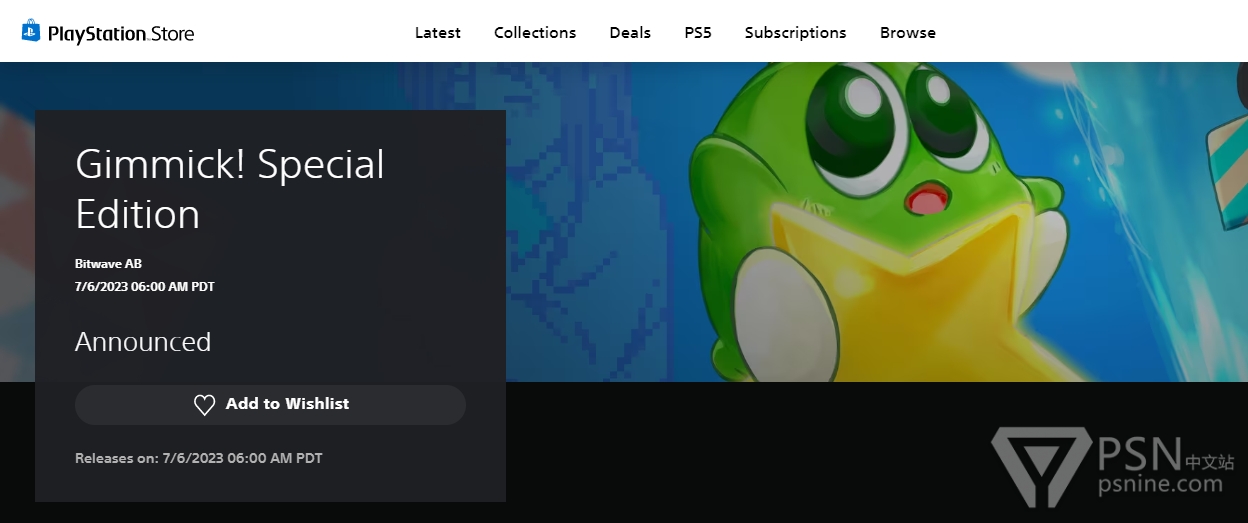Click the Bitwave AB publisher name
Viewport: 1248px width, 523px height.
pyautogui.click(x=108, y=264)
